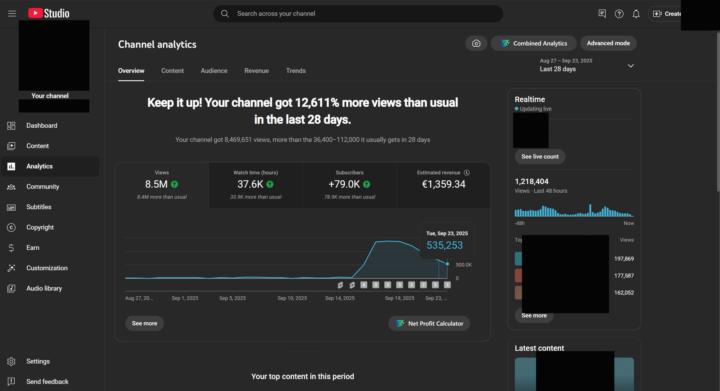Click the 197,869 views value
Screen dimensions: 720x391
(x=624, y=259)
